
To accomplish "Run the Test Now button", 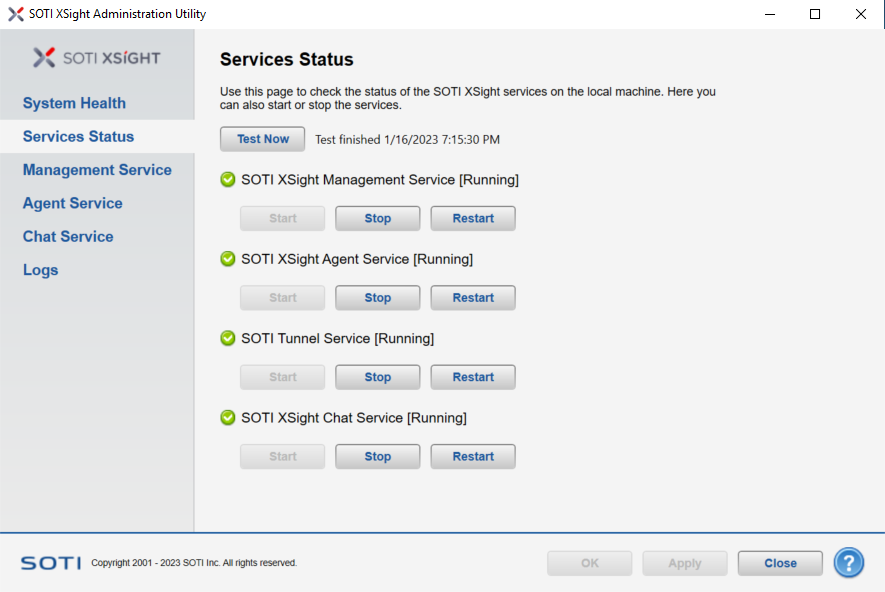I will (x=262, y=139).
